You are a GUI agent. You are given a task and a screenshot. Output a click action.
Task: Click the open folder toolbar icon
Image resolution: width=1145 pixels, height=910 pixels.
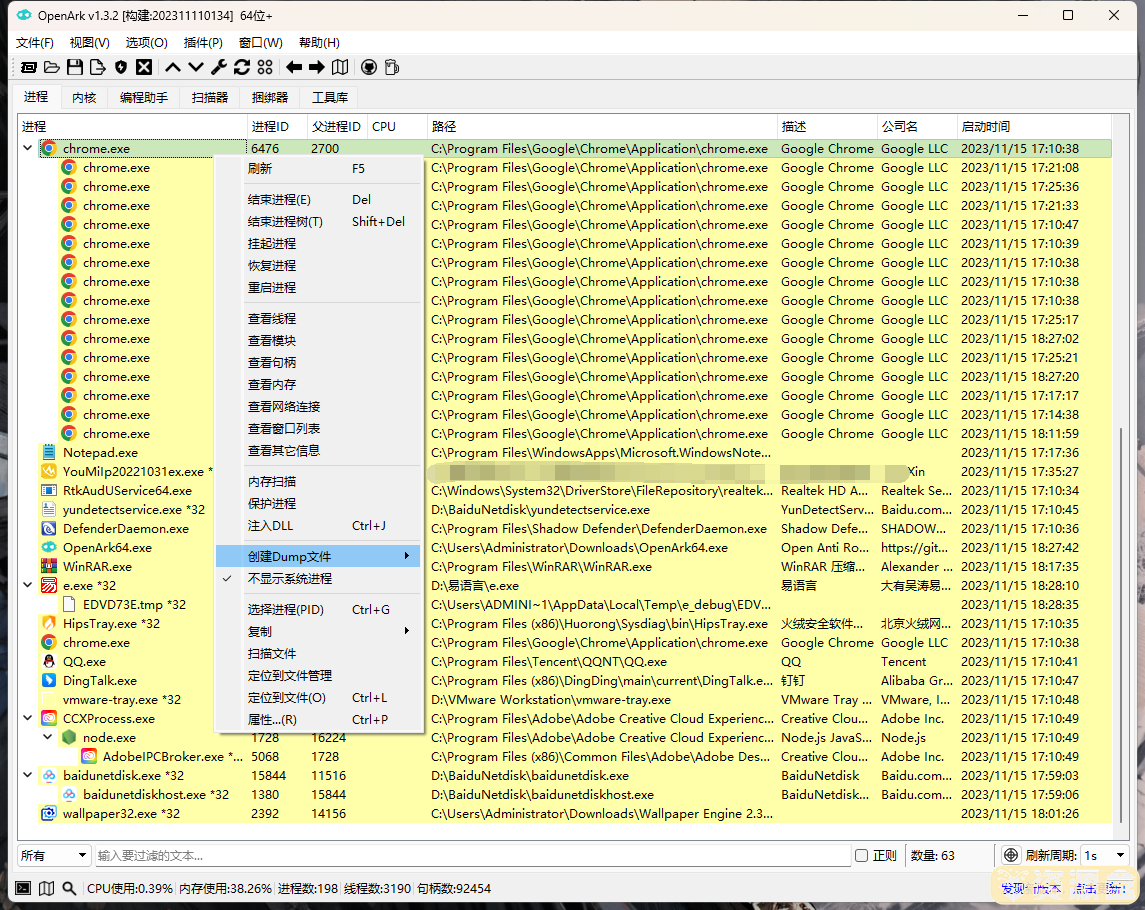click(x=52, y=67)
